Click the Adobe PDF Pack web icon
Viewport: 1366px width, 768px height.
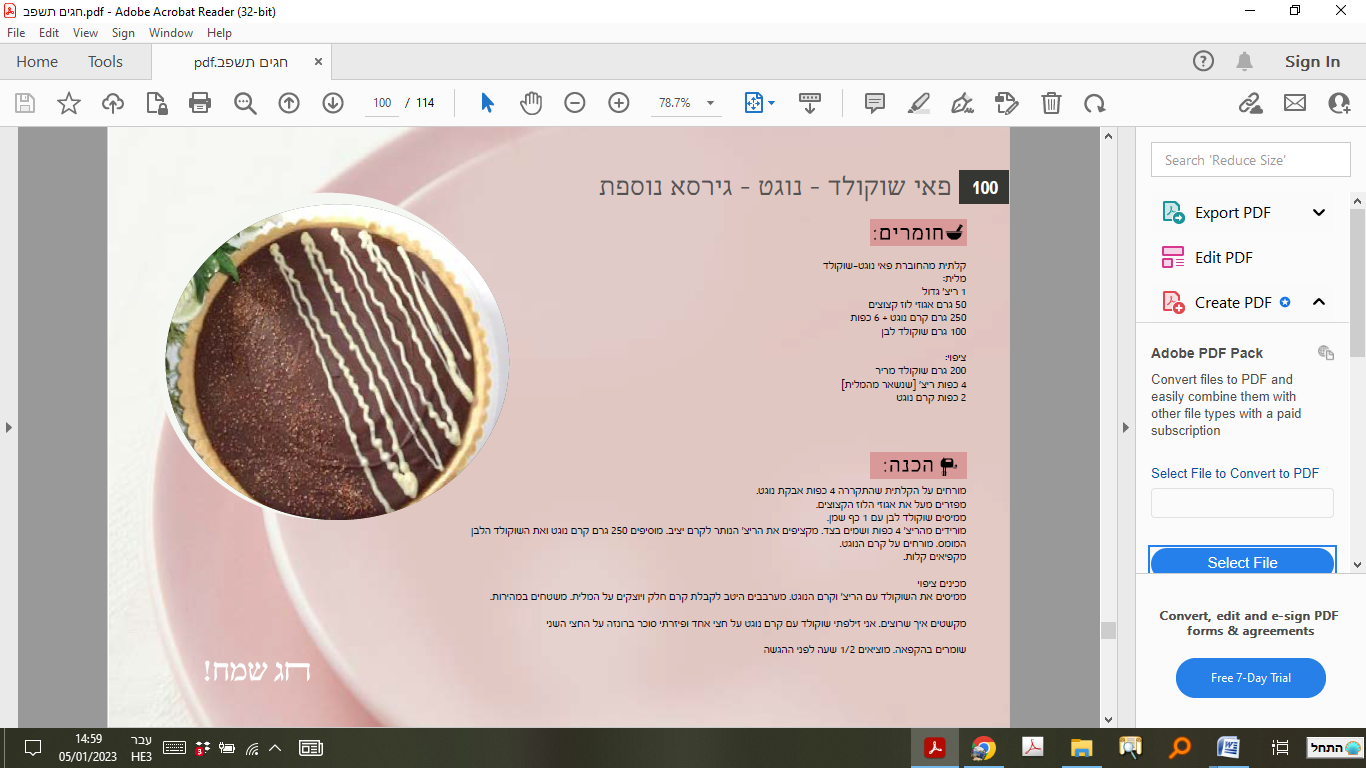1326,352
